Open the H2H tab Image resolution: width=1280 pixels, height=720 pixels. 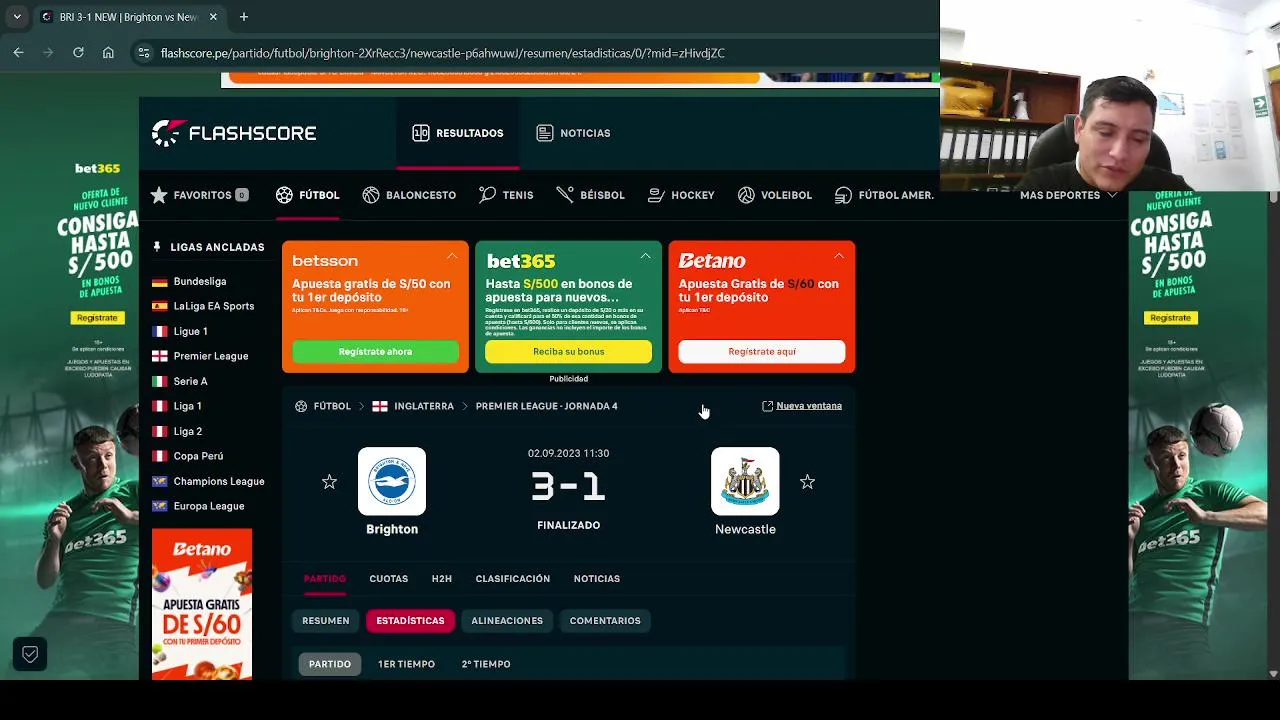click(441, 579)
